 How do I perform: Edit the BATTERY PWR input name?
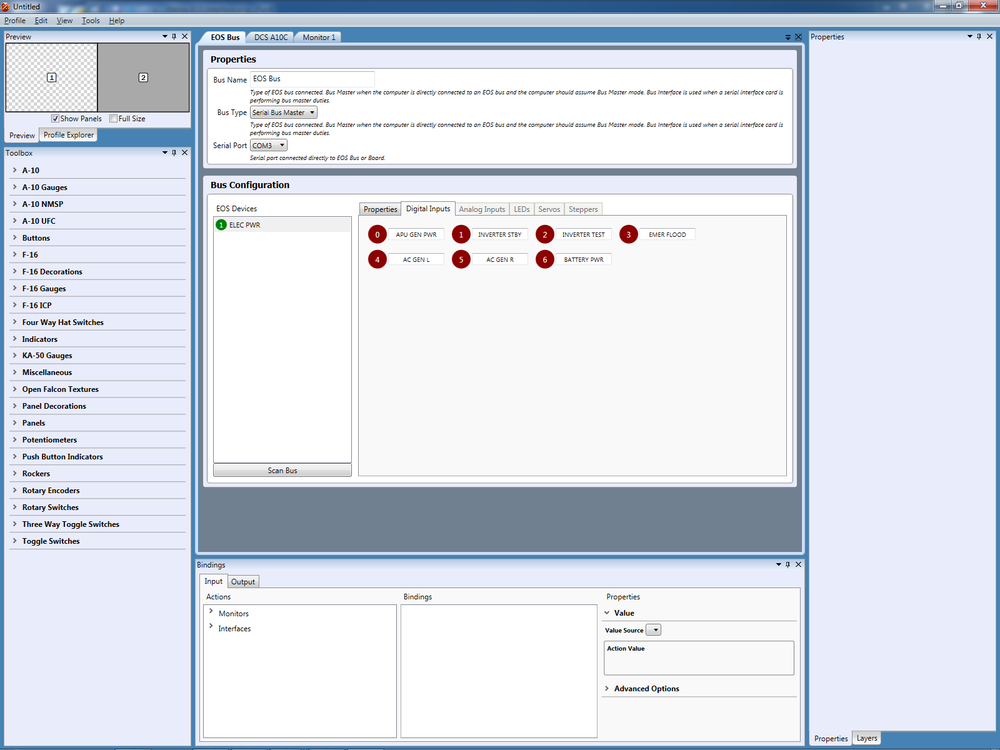point(584,260)
